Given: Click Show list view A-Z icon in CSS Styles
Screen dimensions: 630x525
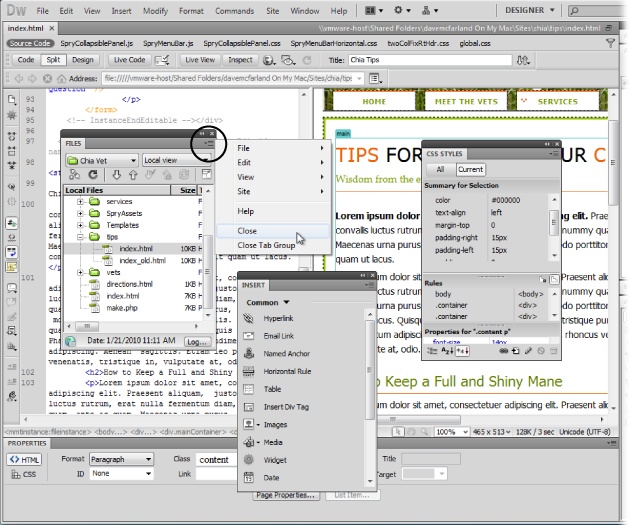Looking at the screenshot, I should 447,351.
